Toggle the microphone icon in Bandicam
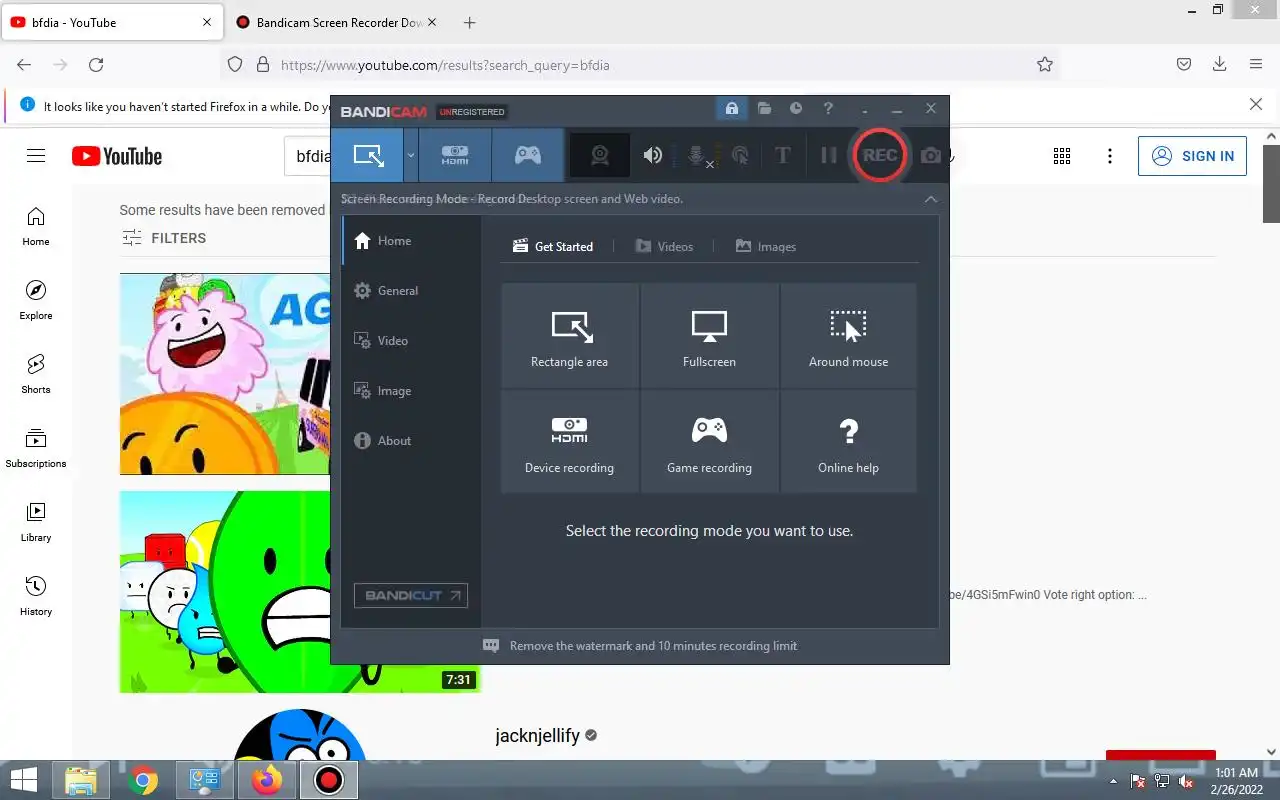 tap(698, 155)
